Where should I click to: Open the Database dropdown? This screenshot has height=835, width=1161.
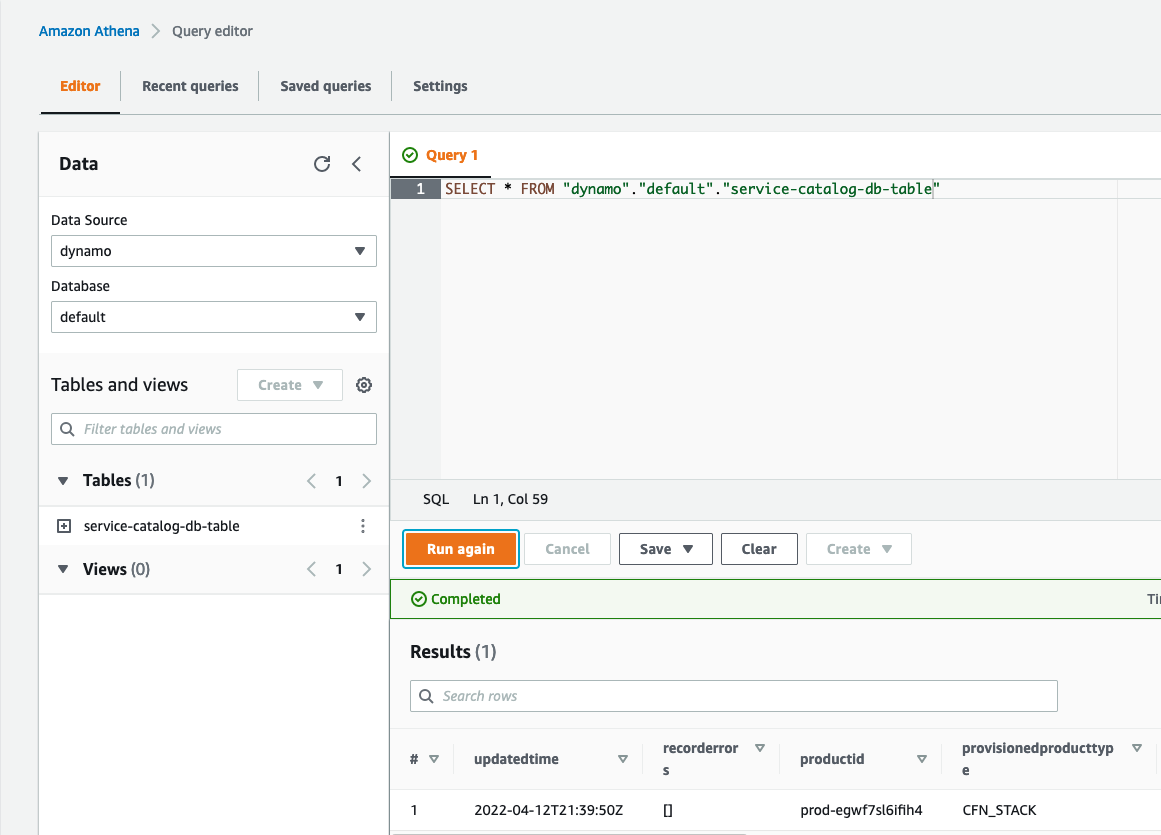click(213, 317)
